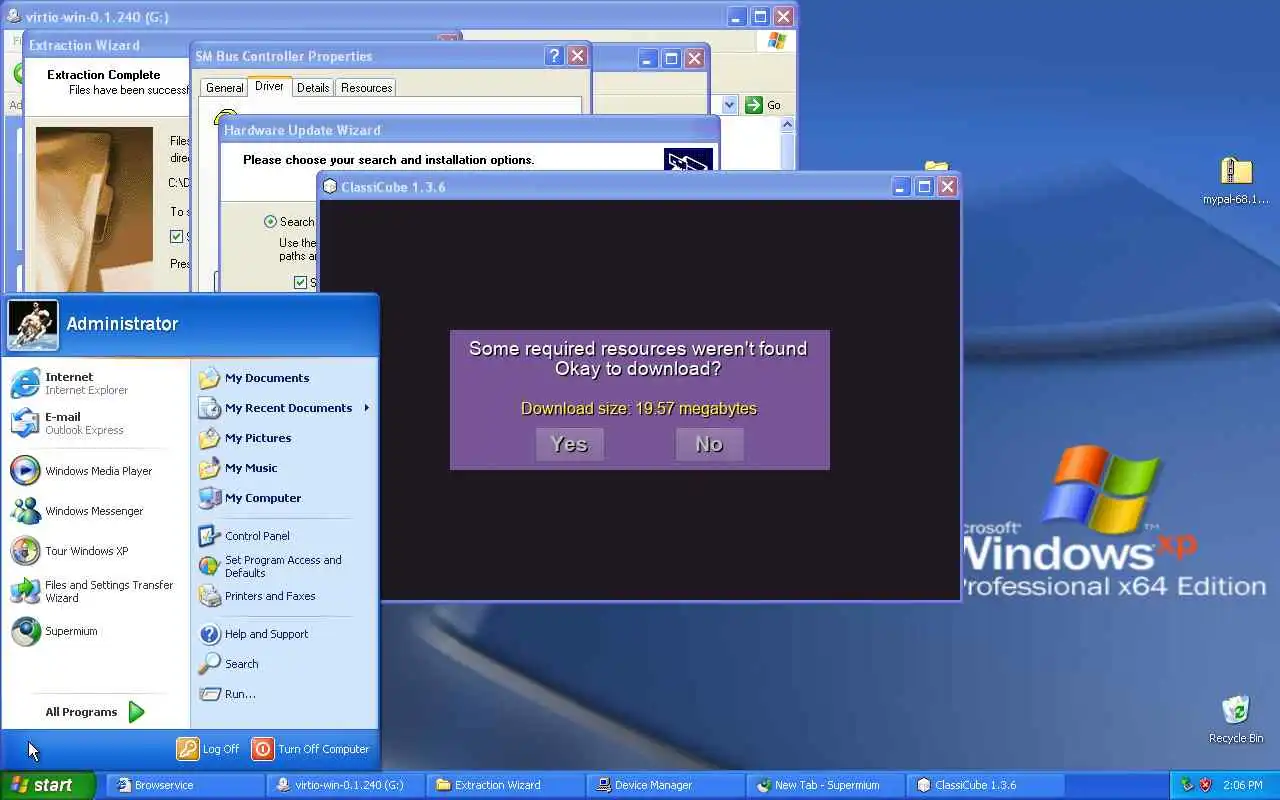The height and width of the screenshot is (800, 1280).
Task: Click the Extraction Wizard folder thumbnail image
Action: [x=94, y=208]
